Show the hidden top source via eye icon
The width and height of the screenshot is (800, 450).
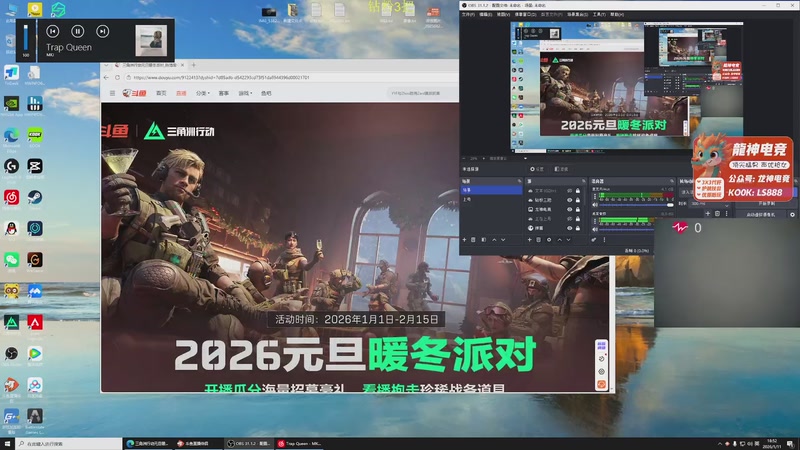coord(569,191)
